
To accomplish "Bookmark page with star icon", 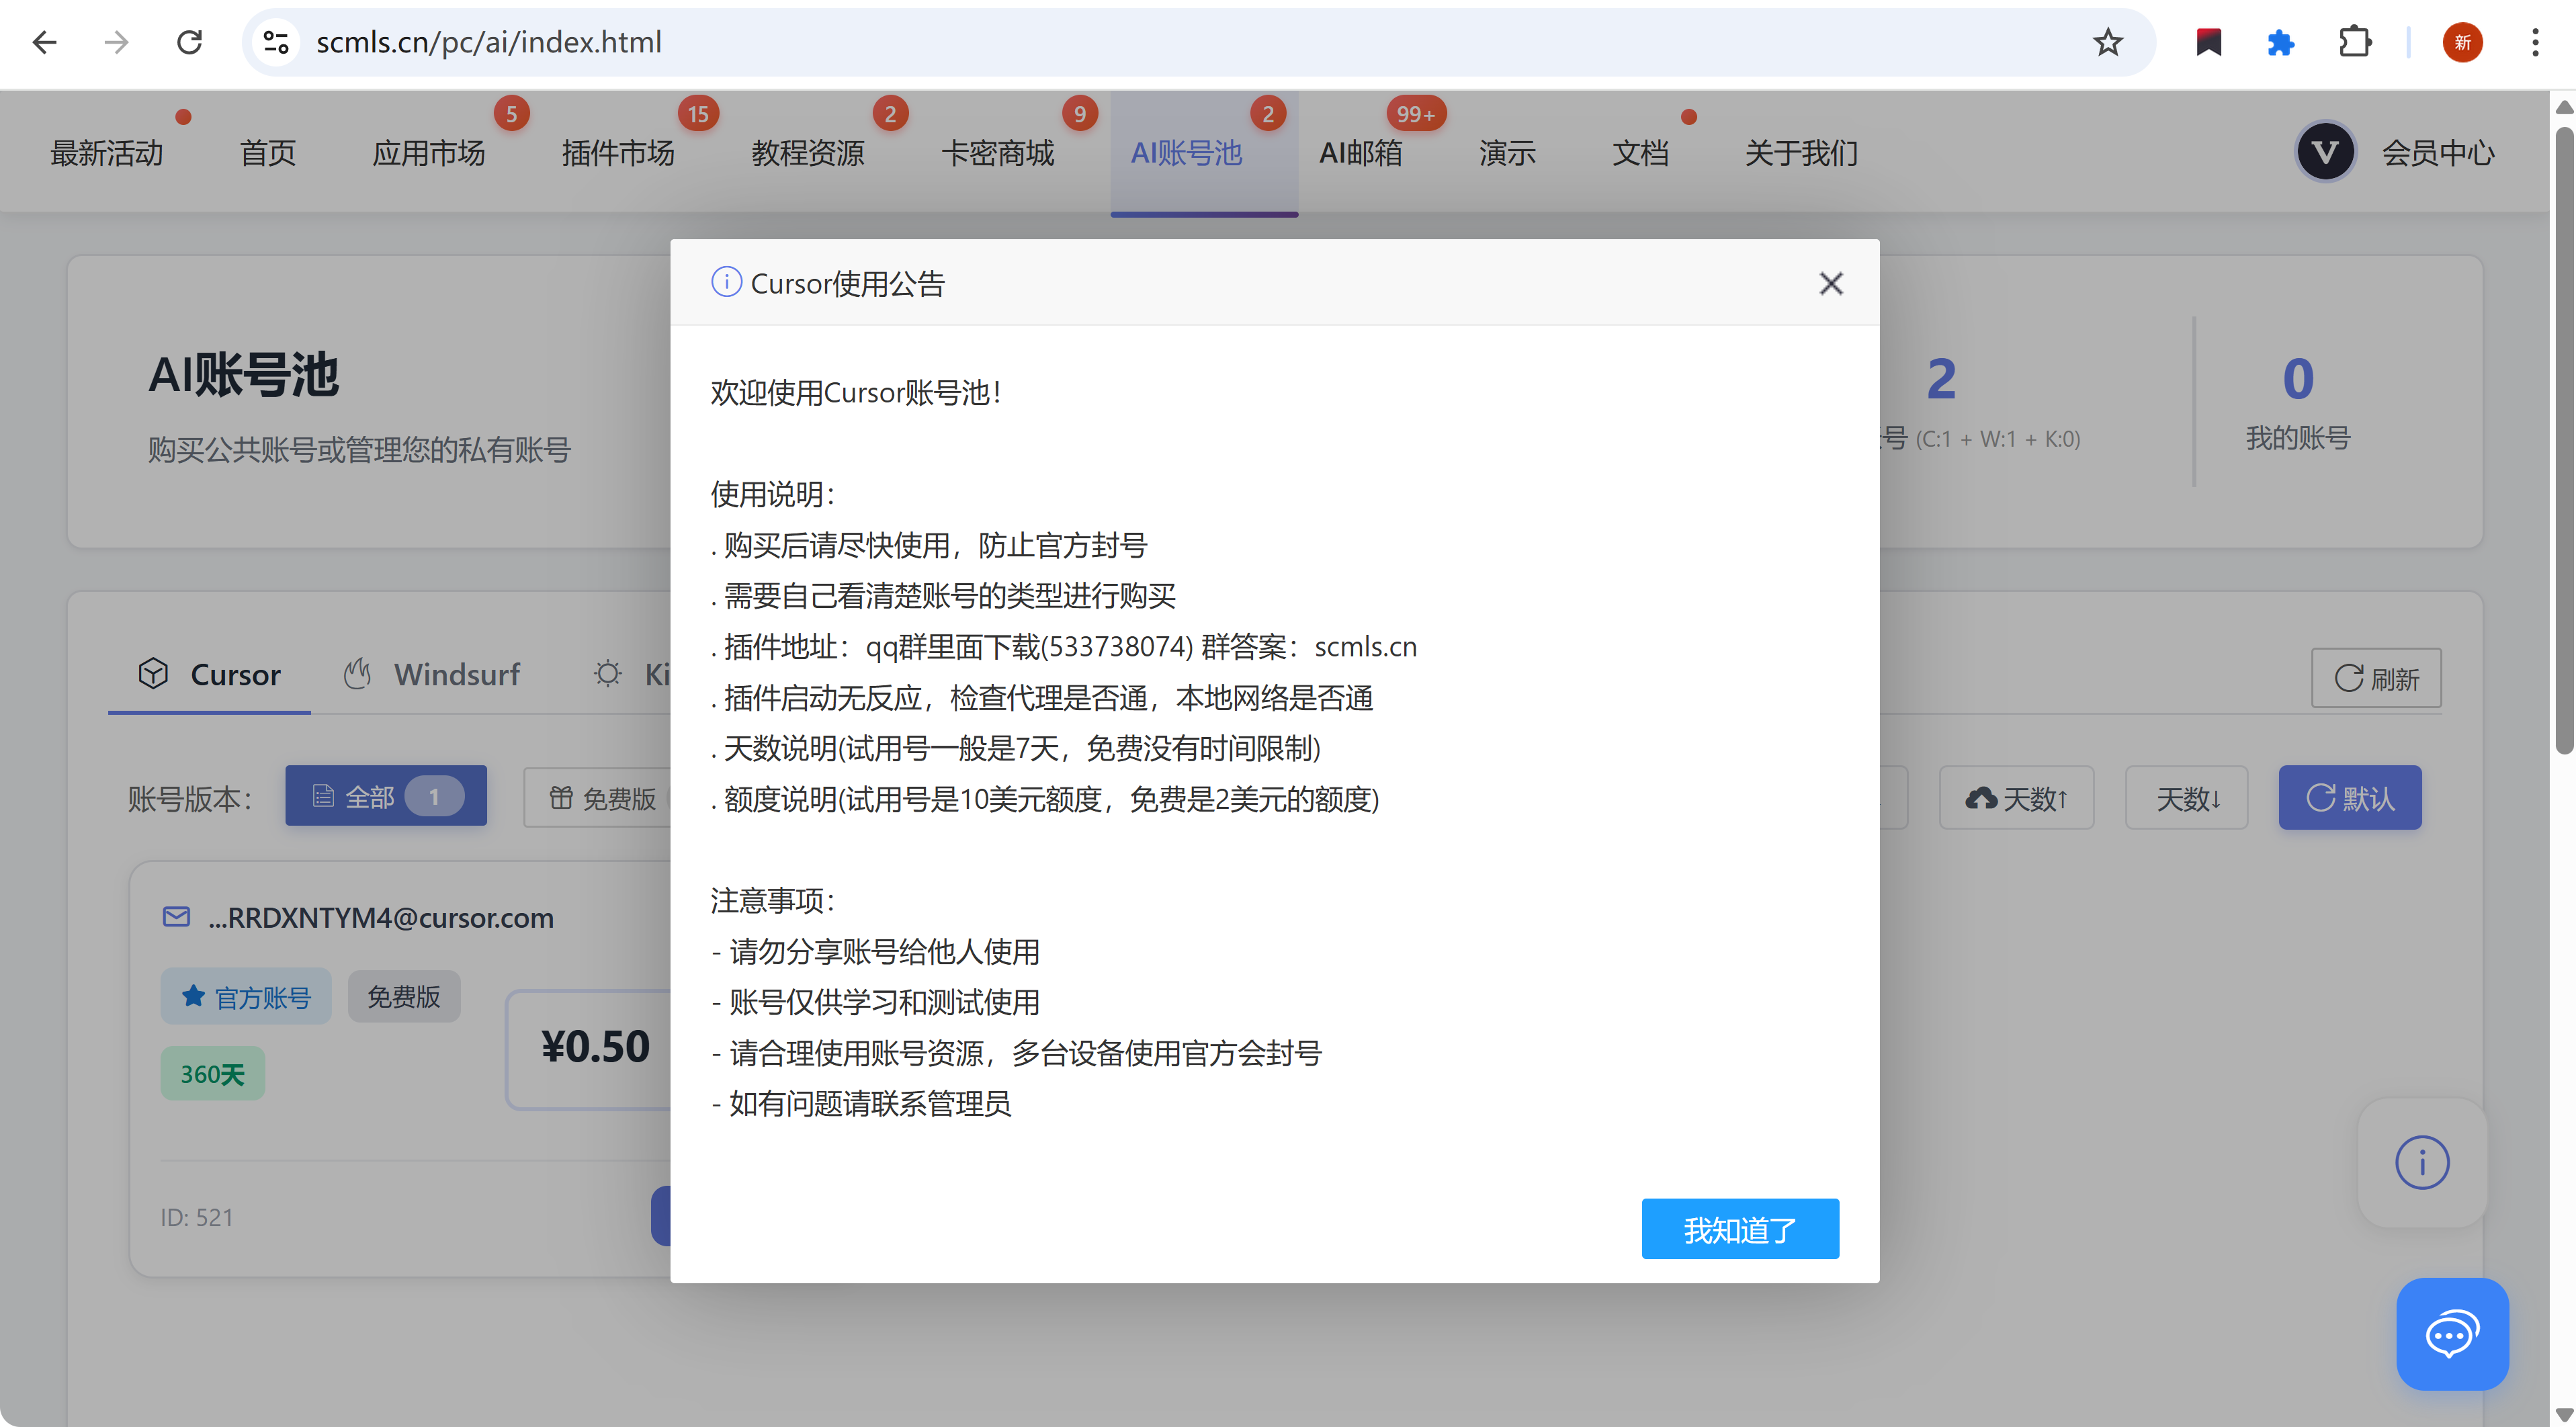I will click(x=2108, y=42).
